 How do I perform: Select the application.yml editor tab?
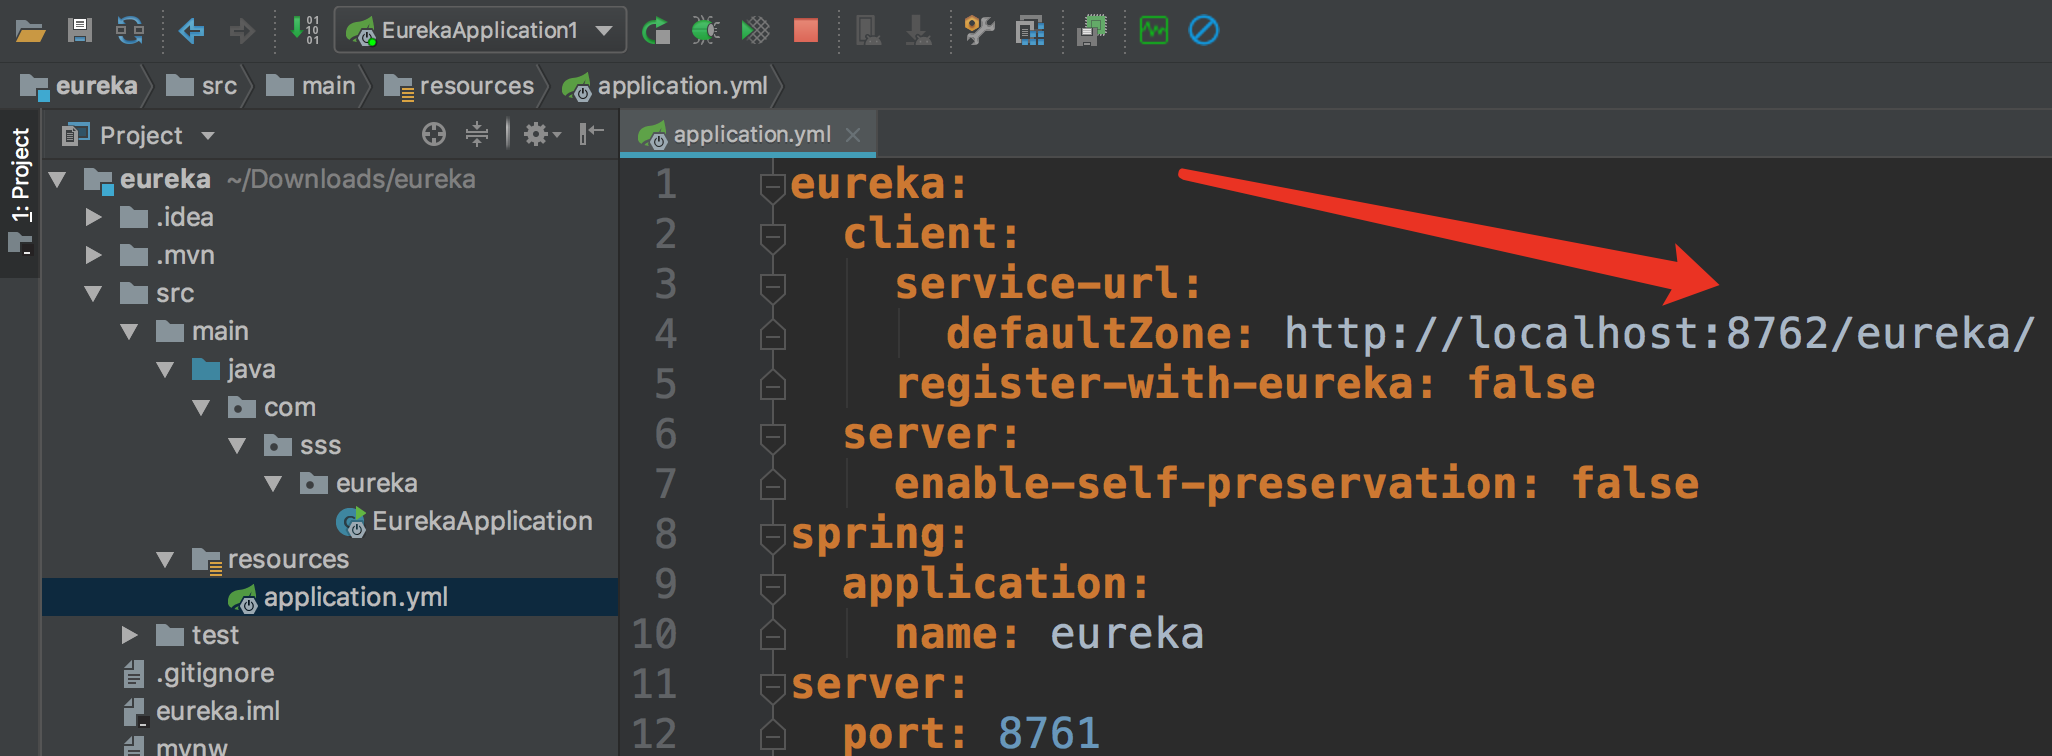pyautogui.click(x=748, y=135)
